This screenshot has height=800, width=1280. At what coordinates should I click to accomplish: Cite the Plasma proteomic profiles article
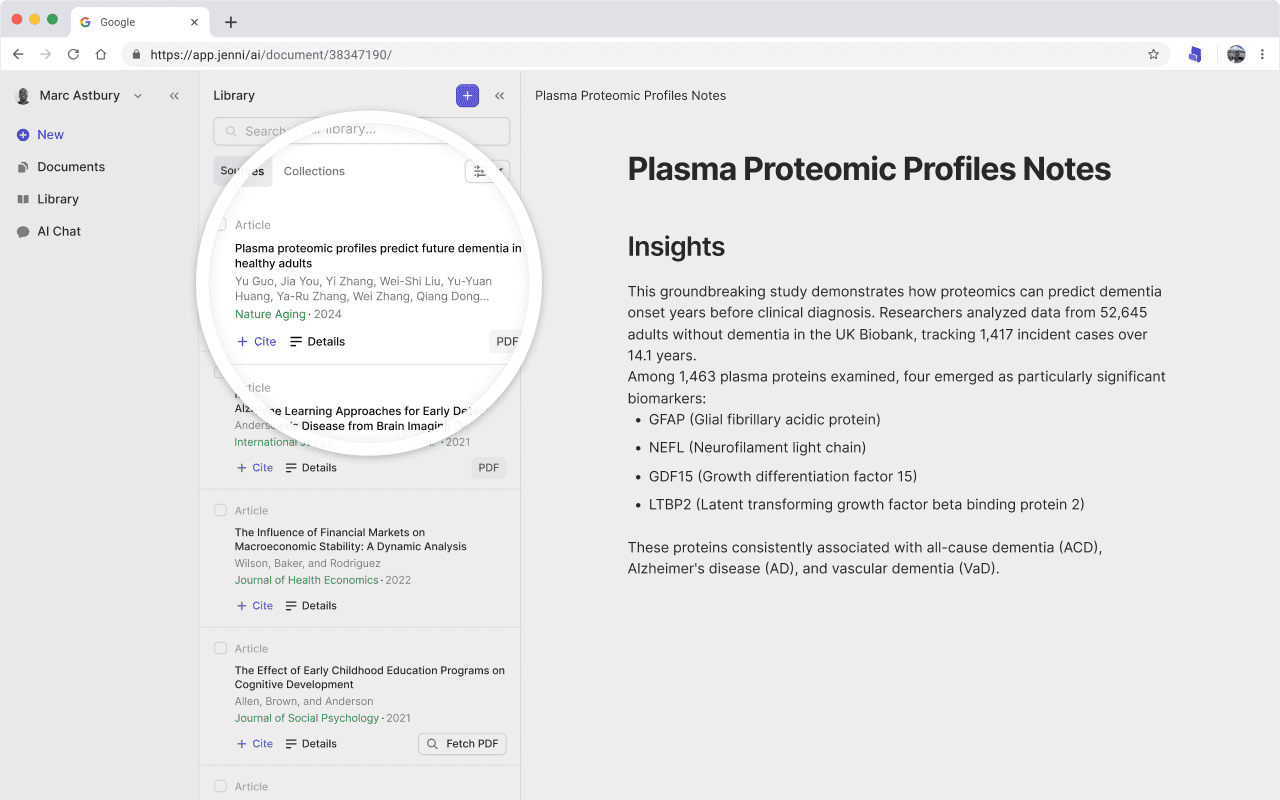click(256, 342)
